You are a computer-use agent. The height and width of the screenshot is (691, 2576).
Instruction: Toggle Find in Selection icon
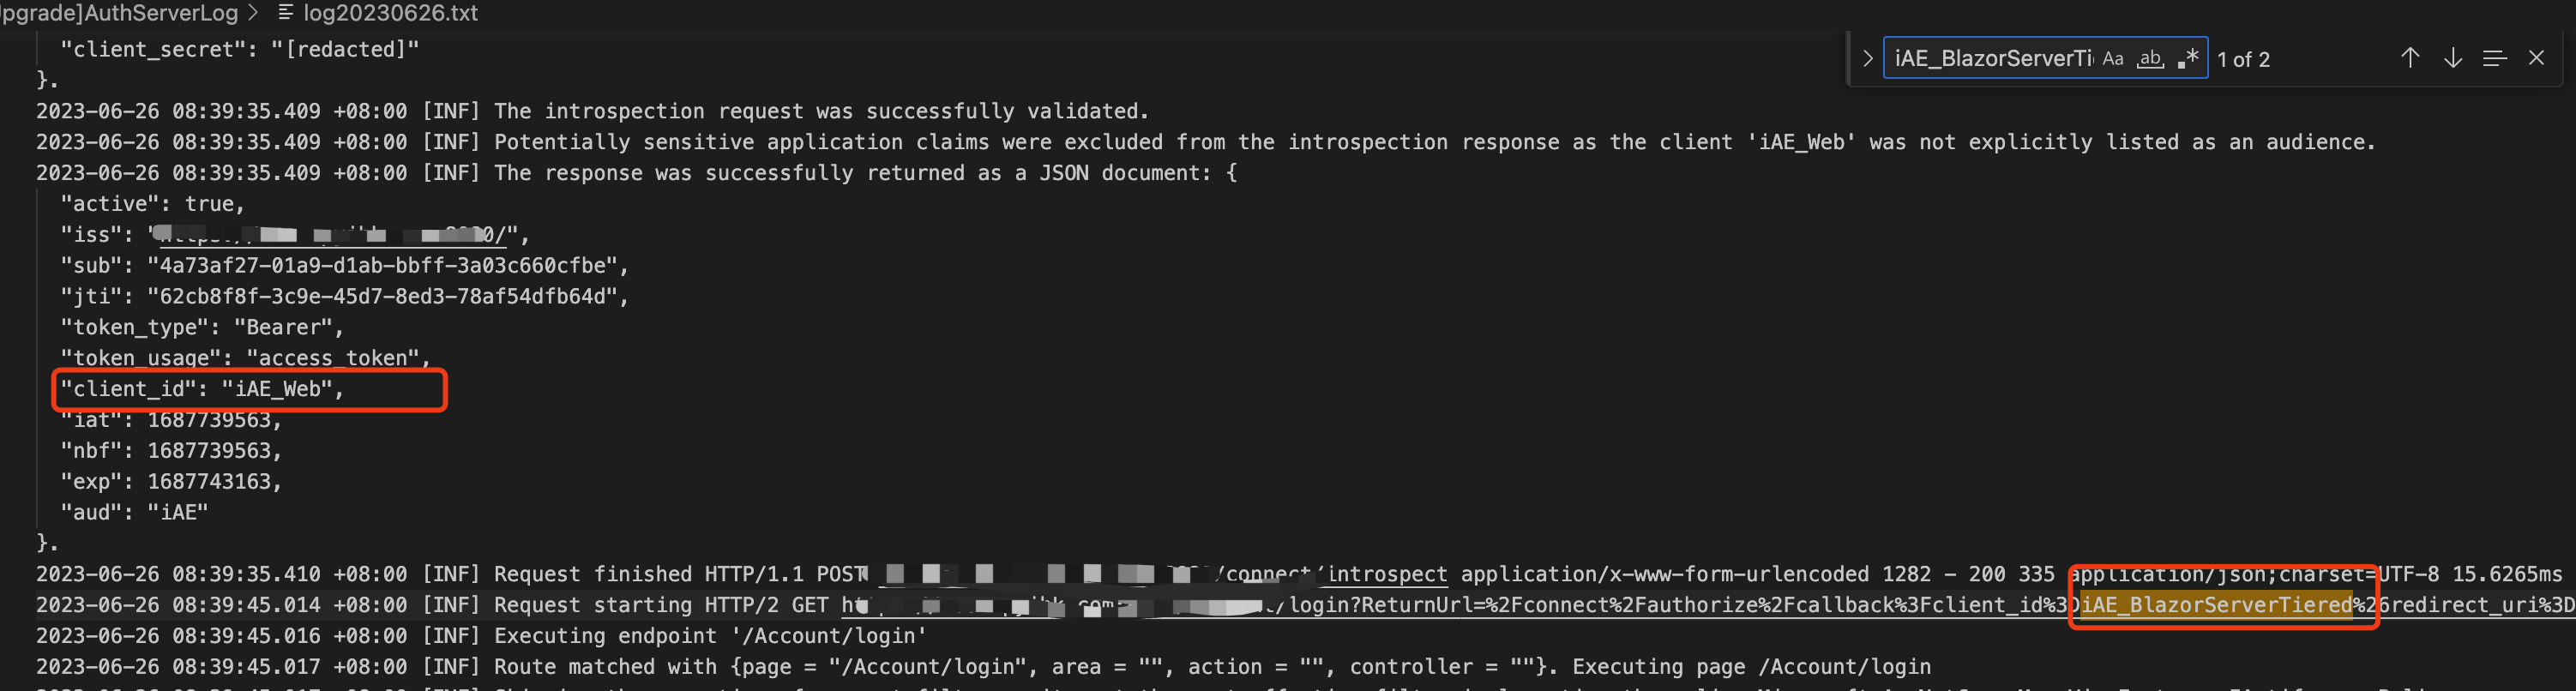point(2495,59)
